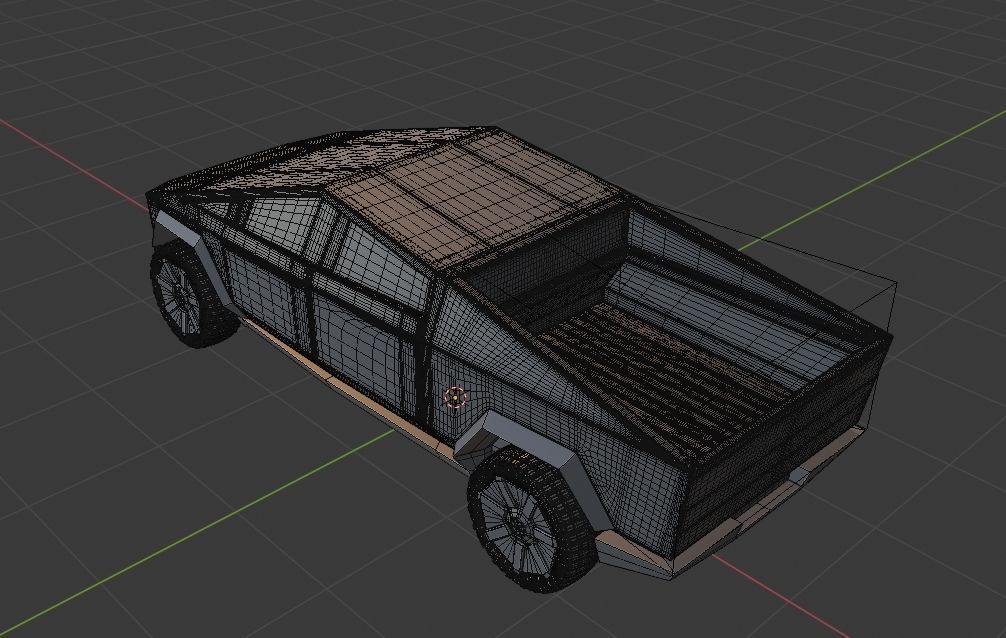
Task: Select the rear wheel of the truck
Action: tap(534, 518)
